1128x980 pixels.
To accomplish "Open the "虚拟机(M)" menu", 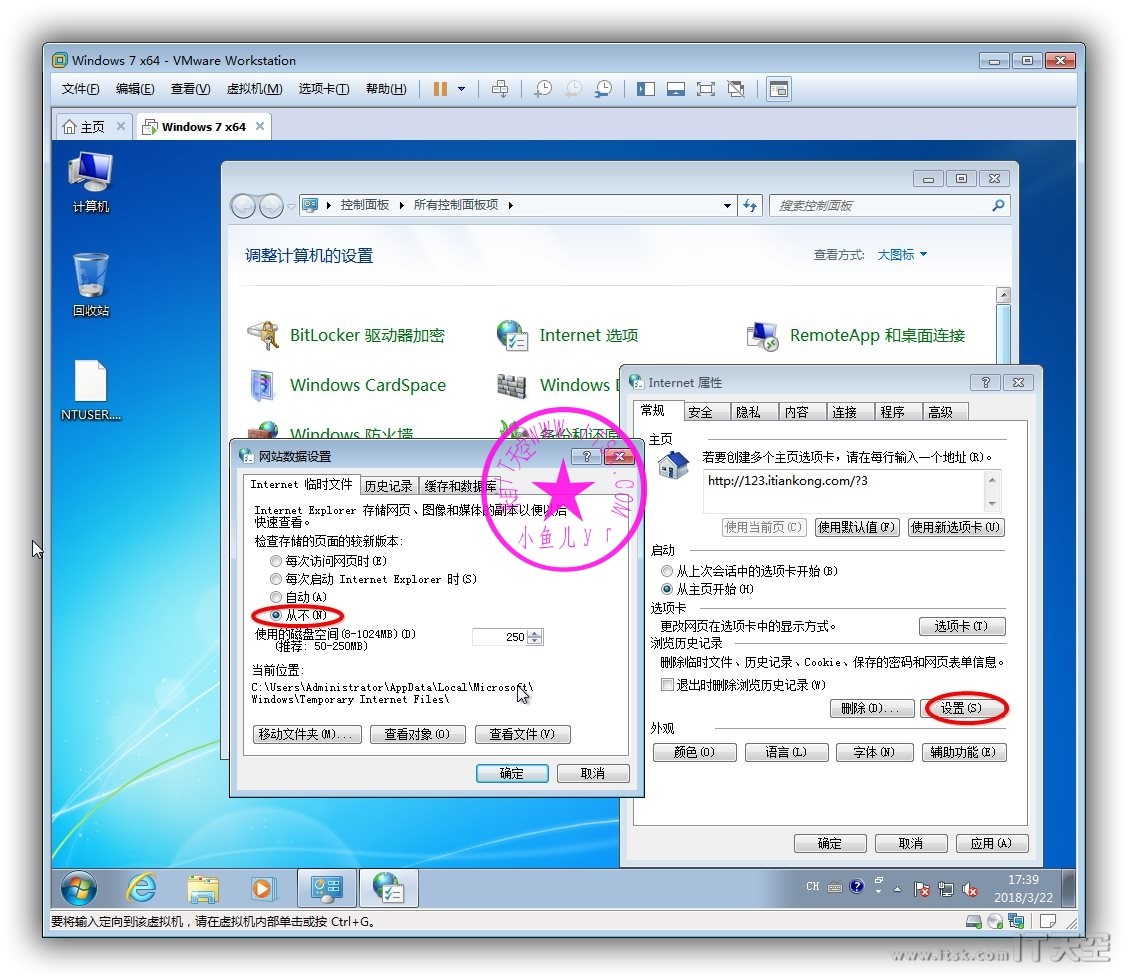I will pyautogui.click(x=254, y=89).
